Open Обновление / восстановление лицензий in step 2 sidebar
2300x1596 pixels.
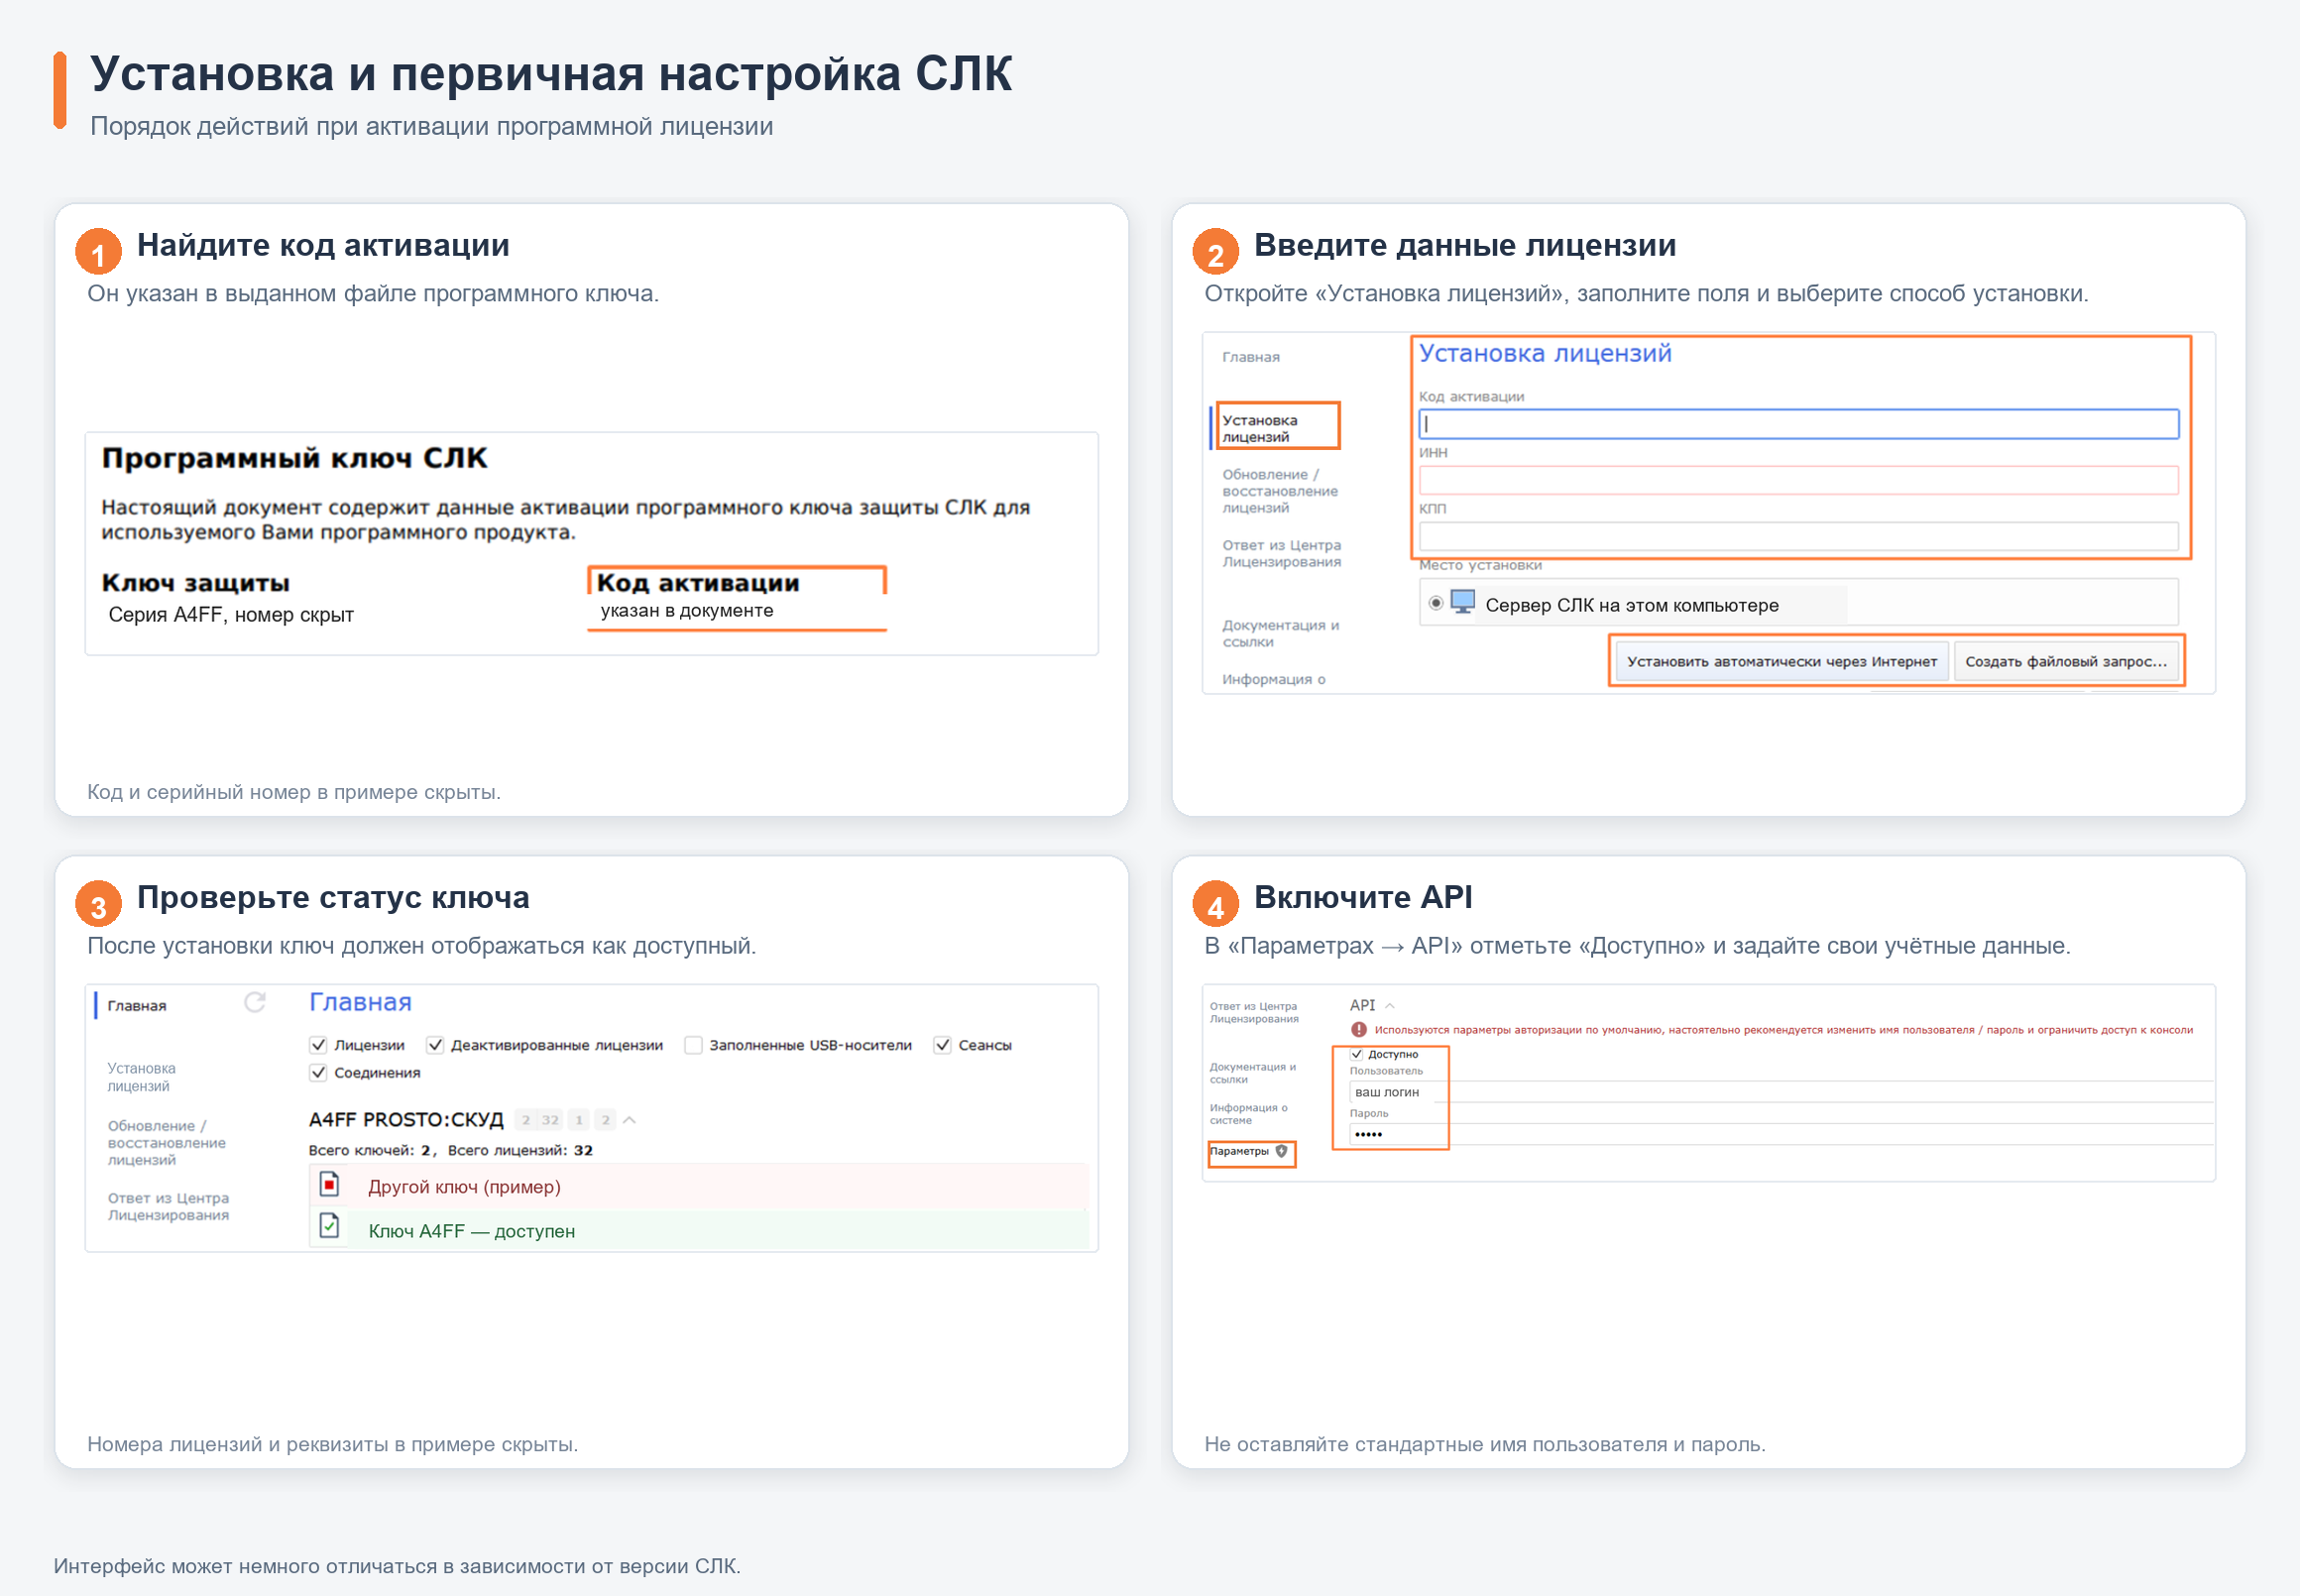[x=1280, y=491]
